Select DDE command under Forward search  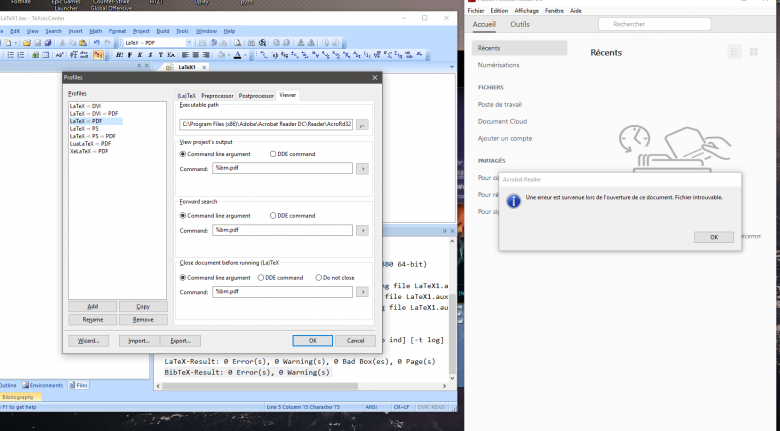tap(273, 215)
